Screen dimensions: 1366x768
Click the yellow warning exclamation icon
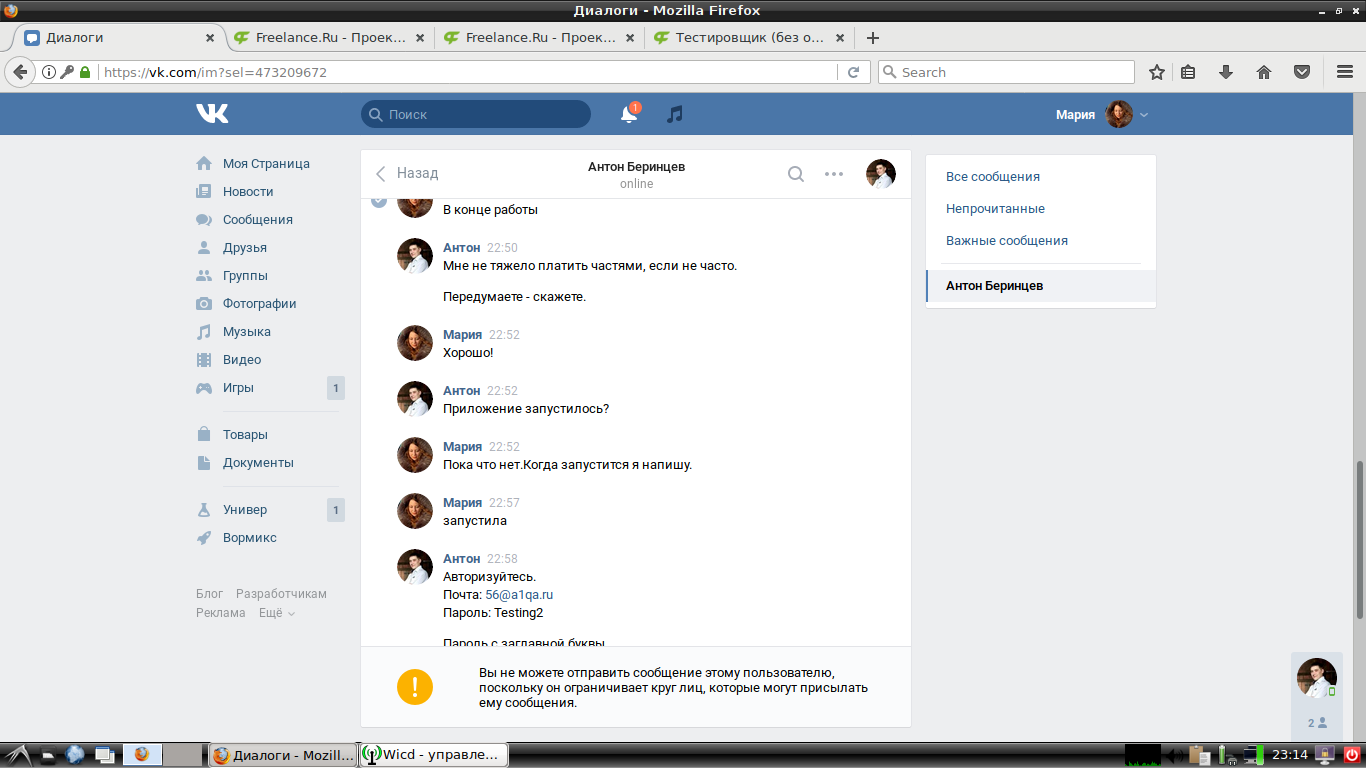(415, 686)
